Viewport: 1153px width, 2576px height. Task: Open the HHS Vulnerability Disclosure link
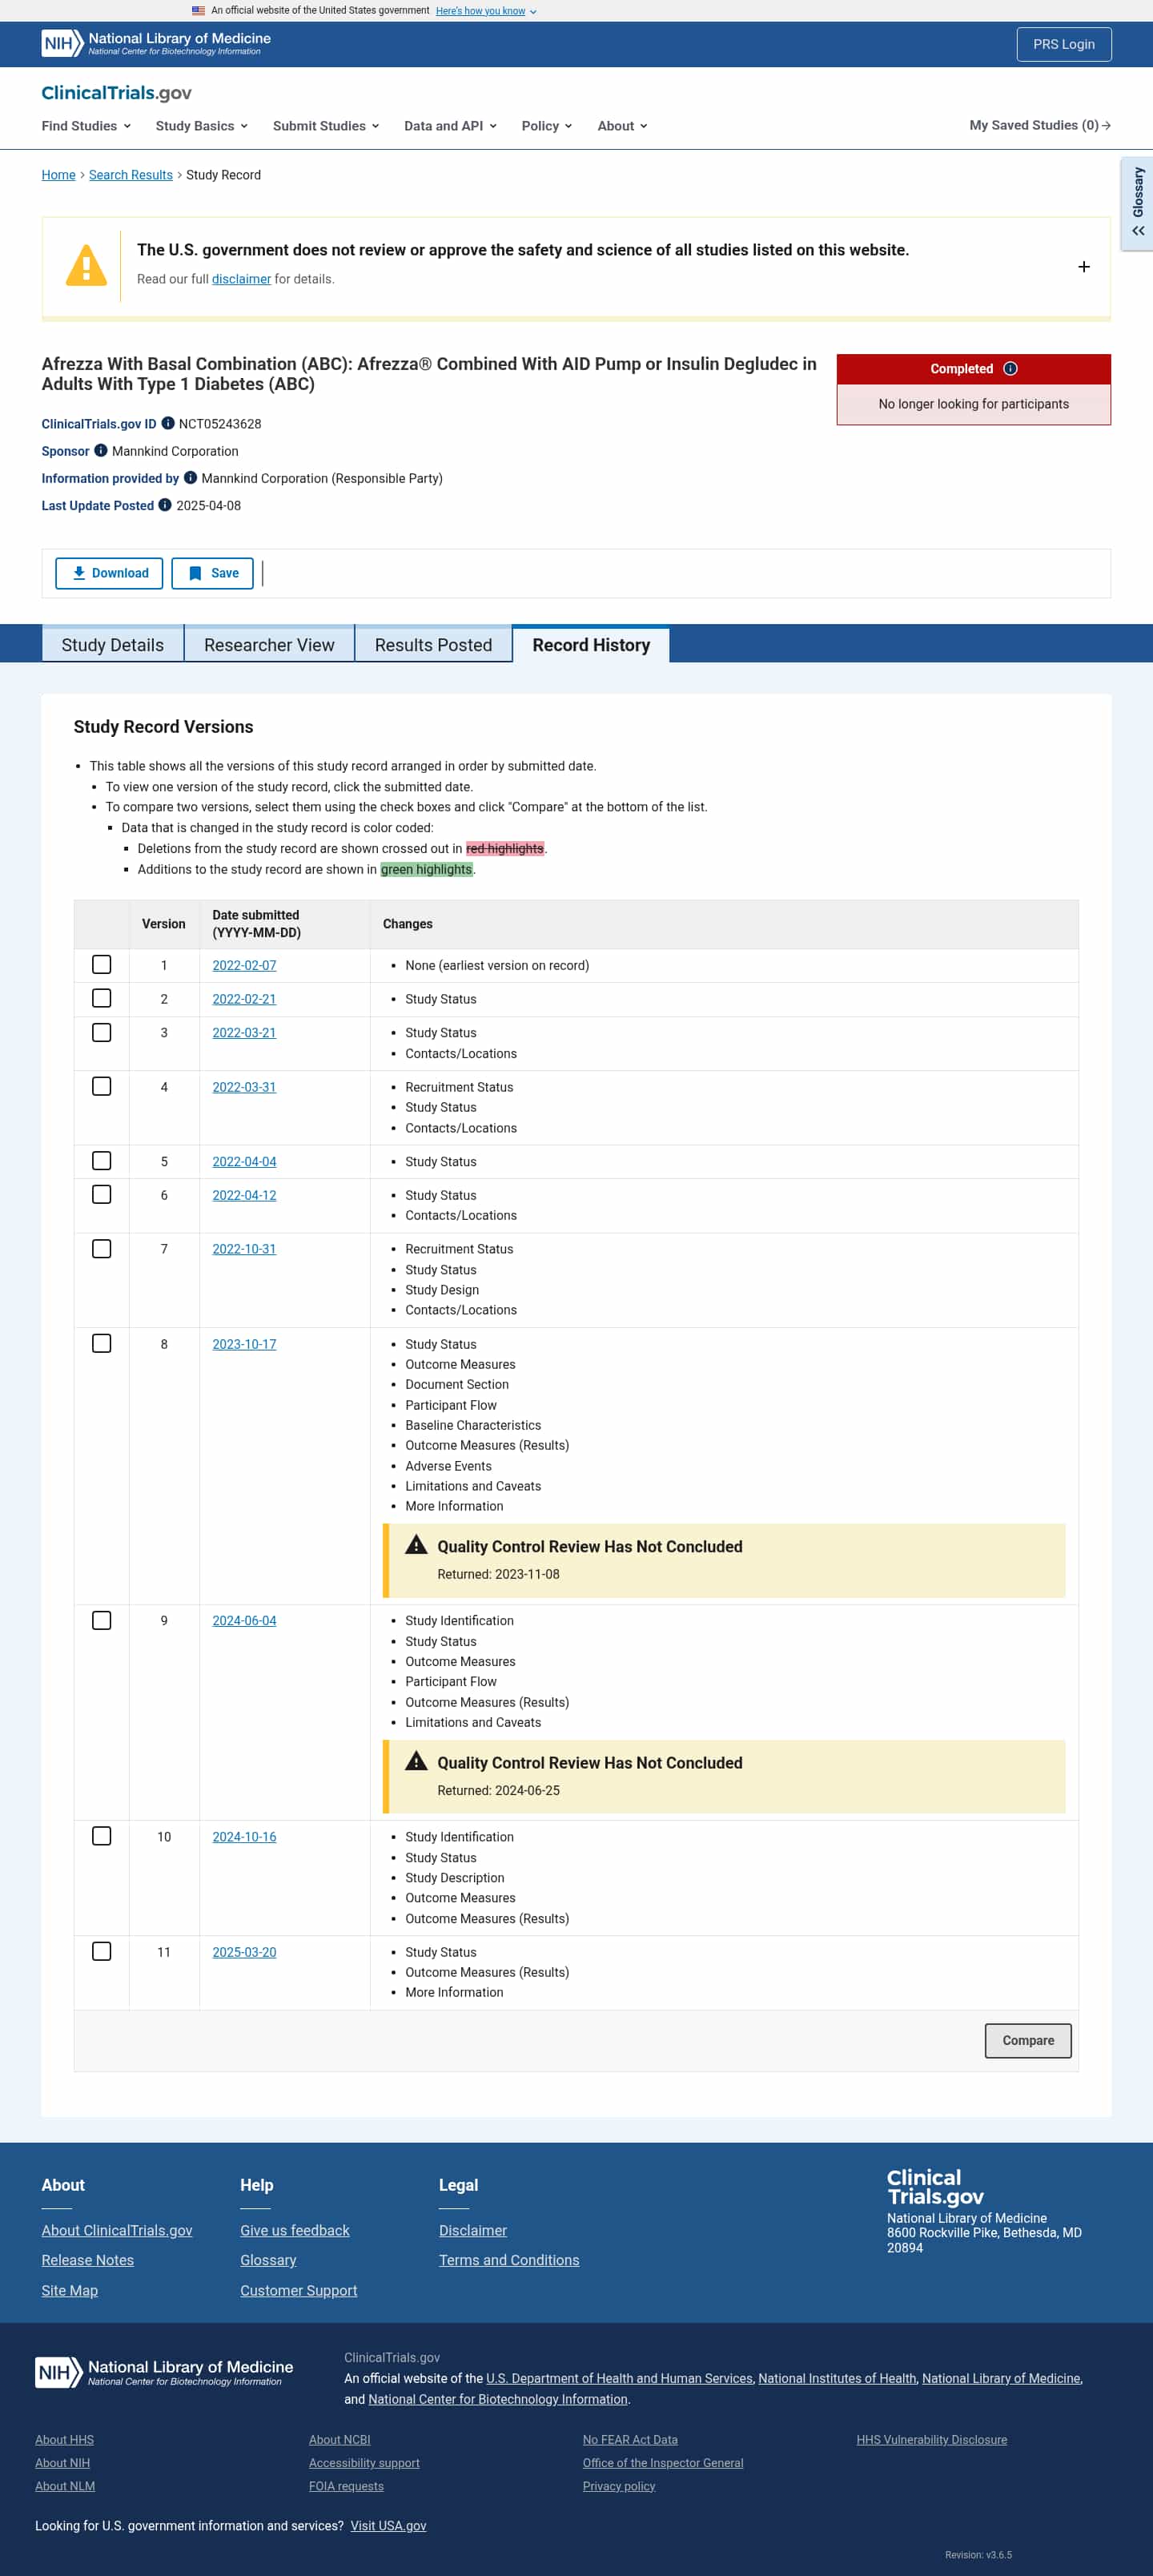[x=931, y=2439]
